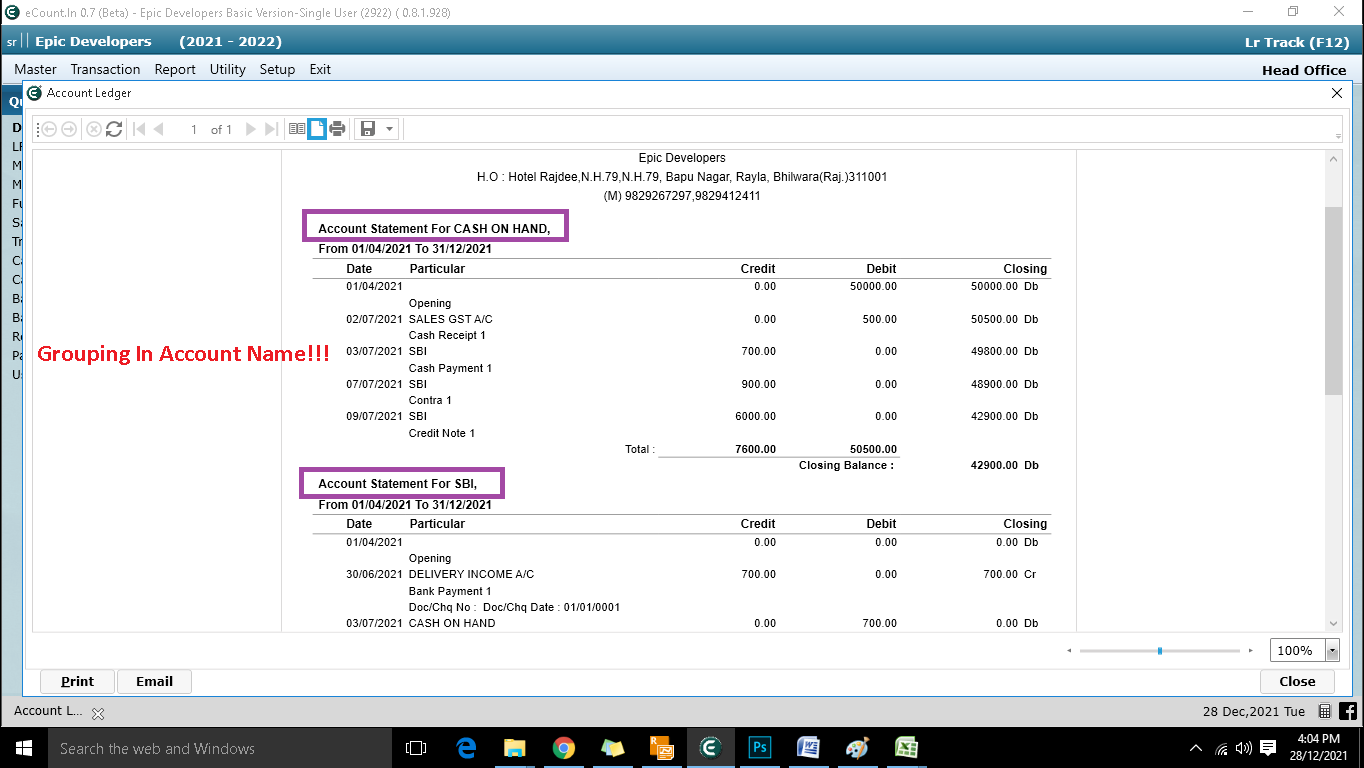
Task: Open the Report menu
Action: click(175, 69)
